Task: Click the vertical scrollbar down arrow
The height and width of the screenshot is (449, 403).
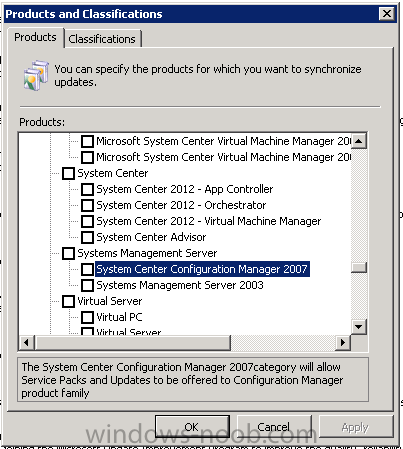Action: click(359, 327)
